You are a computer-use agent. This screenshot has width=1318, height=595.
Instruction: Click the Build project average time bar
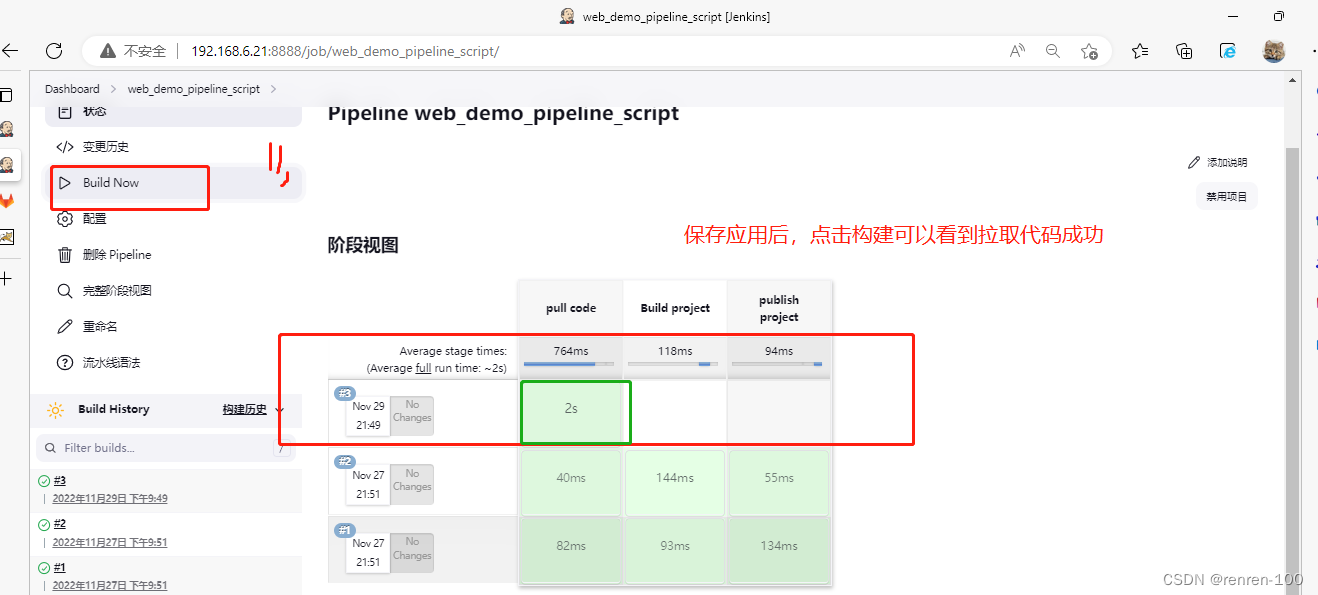675,364
